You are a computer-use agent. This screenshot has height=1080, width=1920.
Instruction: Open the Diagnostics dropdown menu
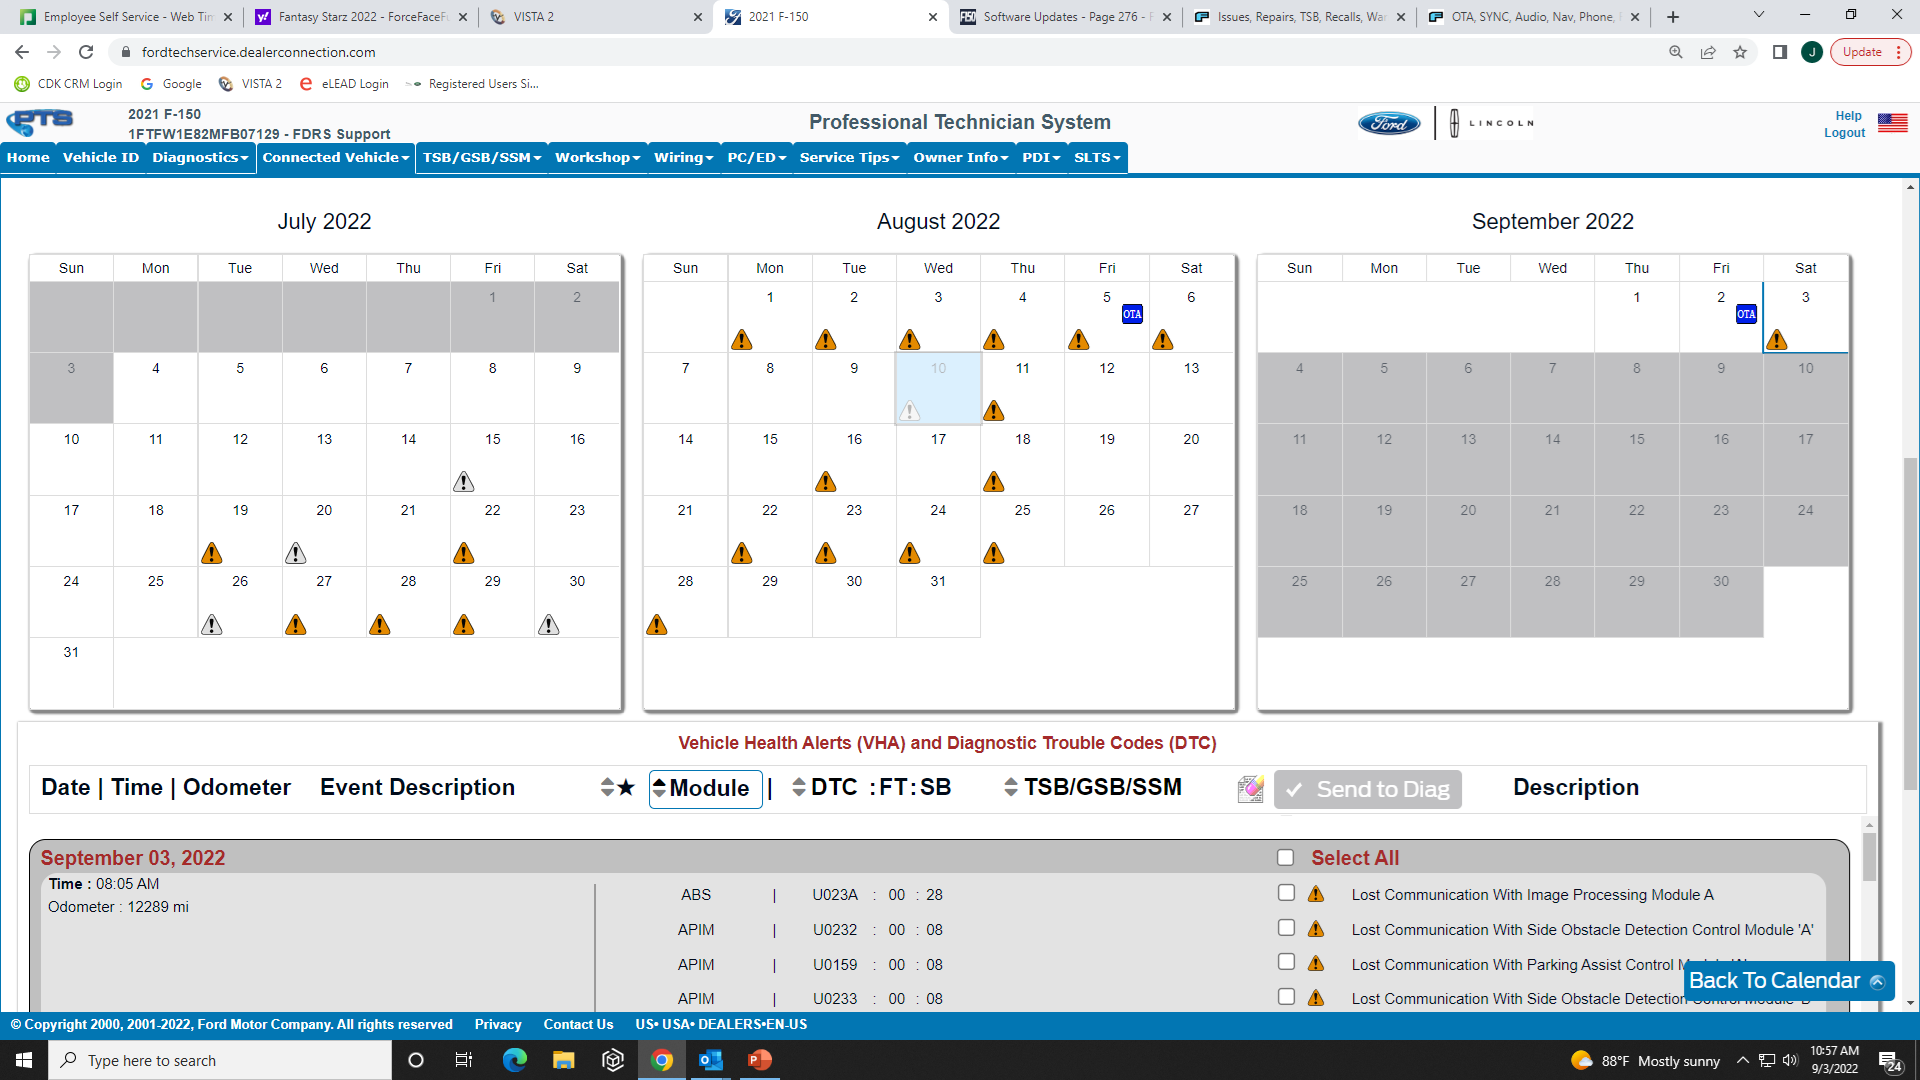(199, 157)
